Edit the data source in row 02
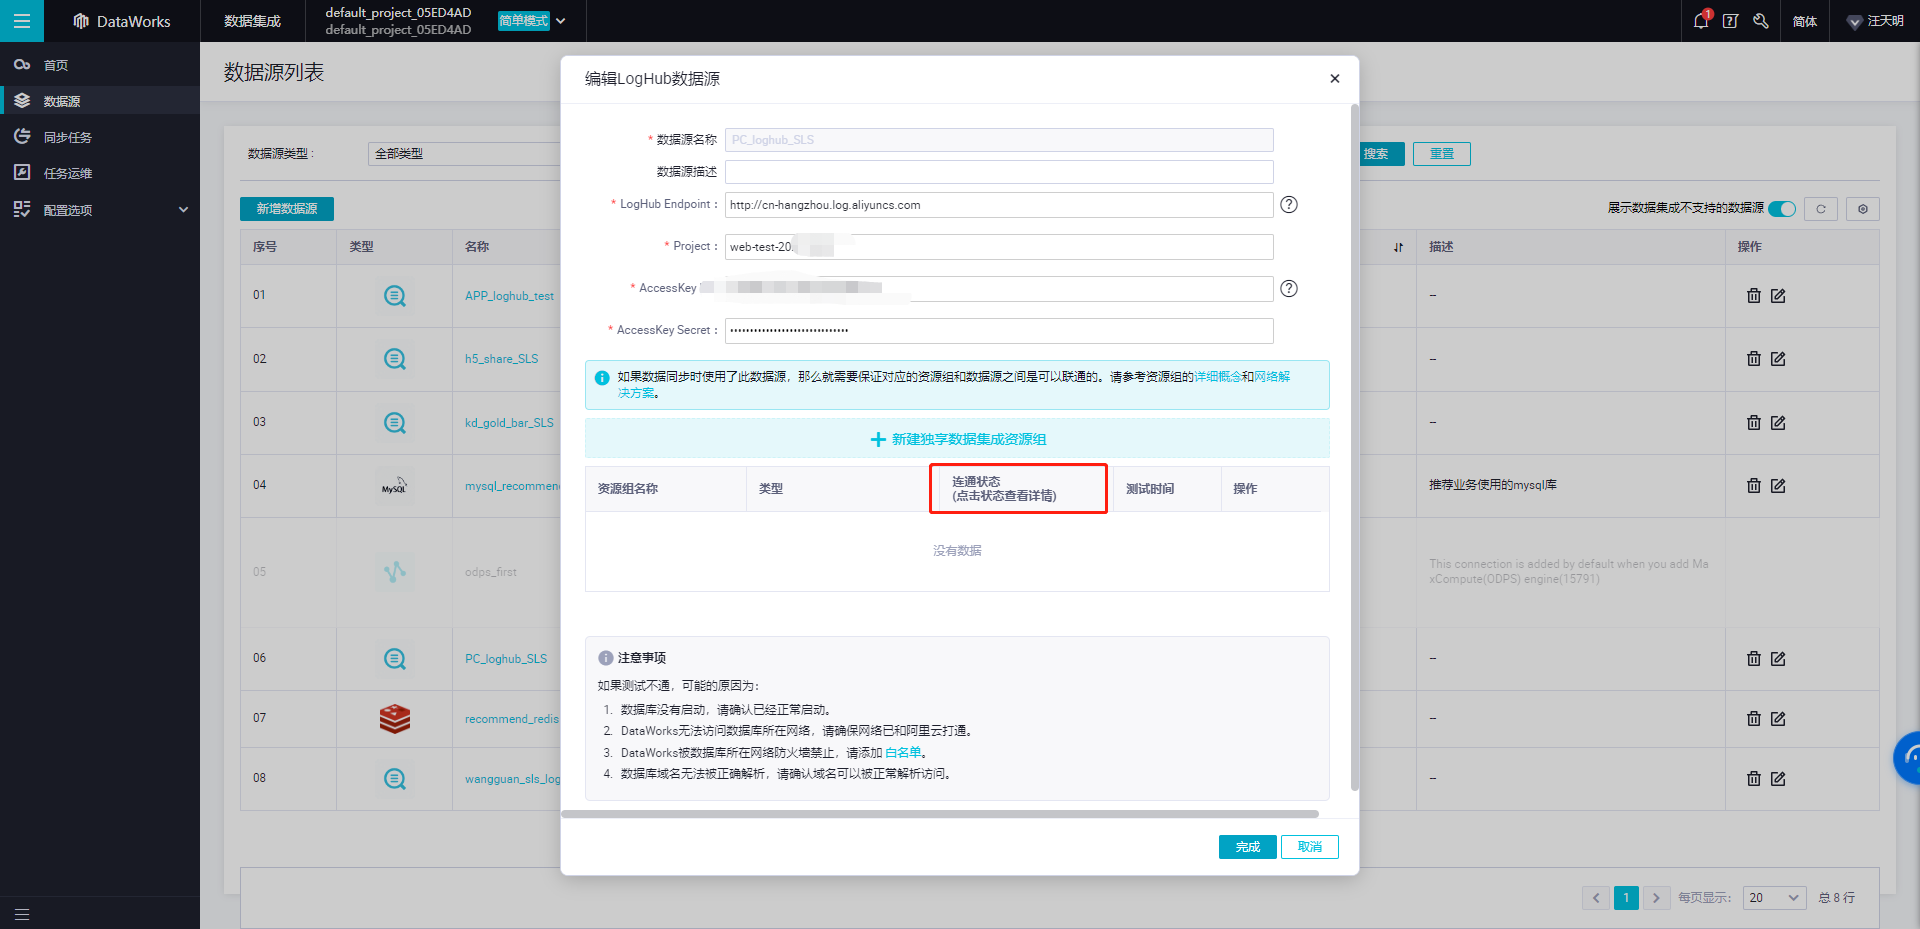 1778,359
